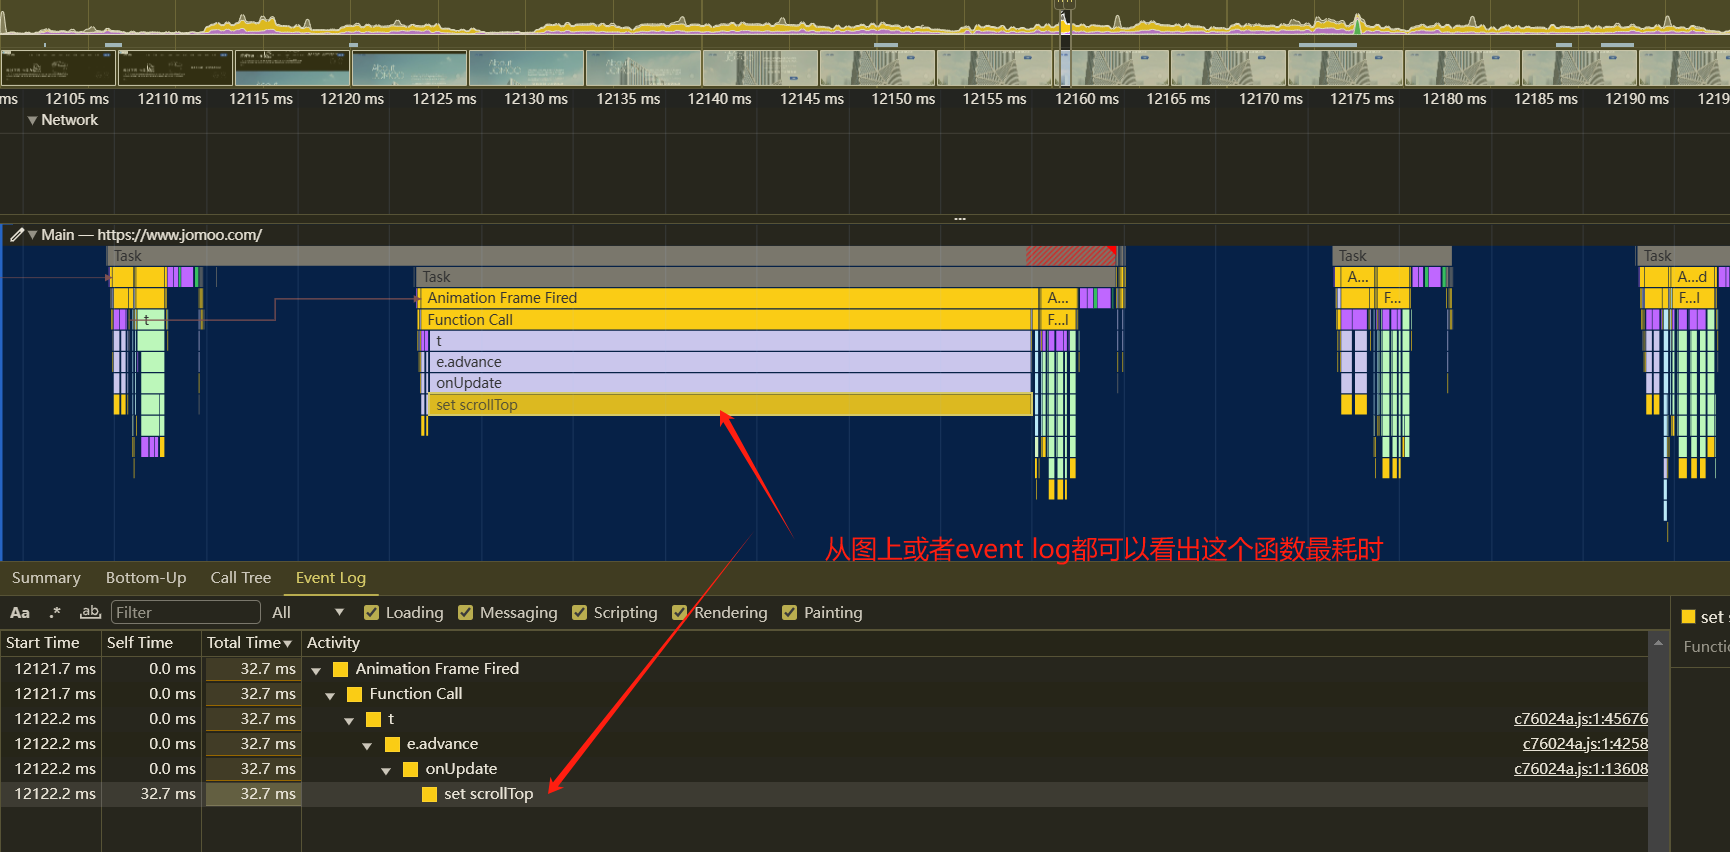Toggle the Painting checkbox

789,613
